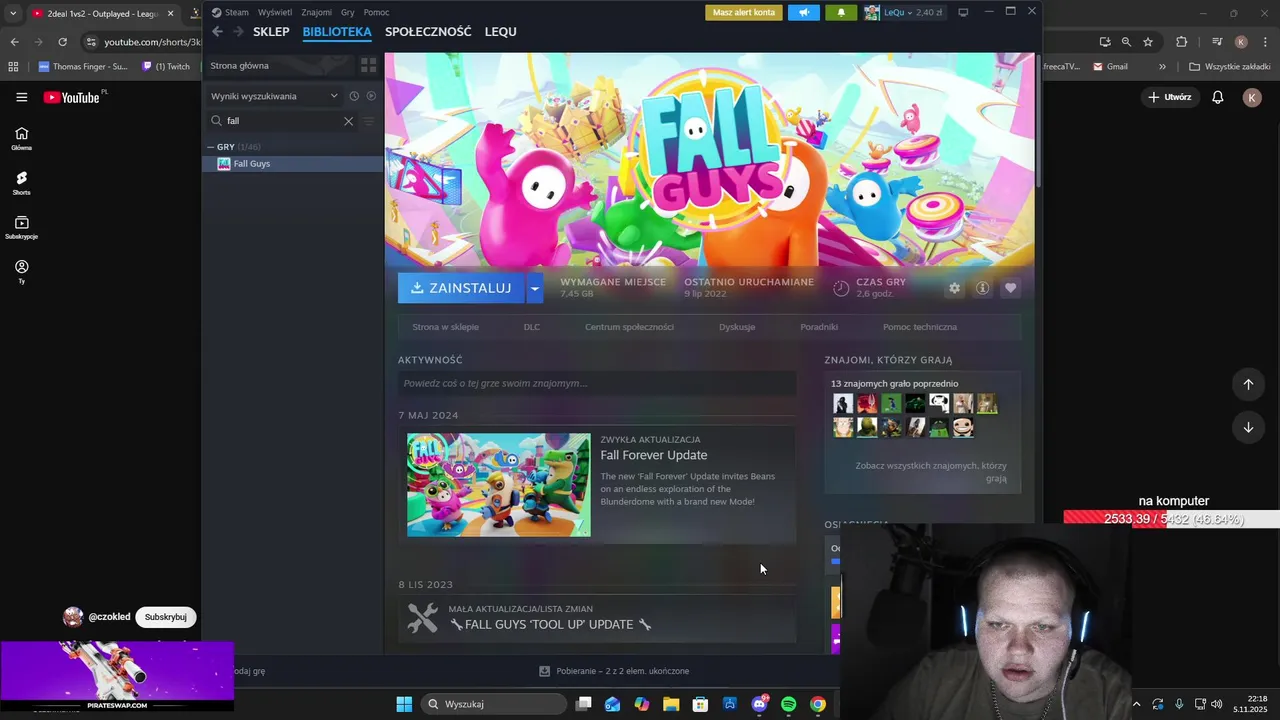The height and width of the screenshot is (720, 1280).
Task: Open Gry menu
Action: [x=348, y=12]
